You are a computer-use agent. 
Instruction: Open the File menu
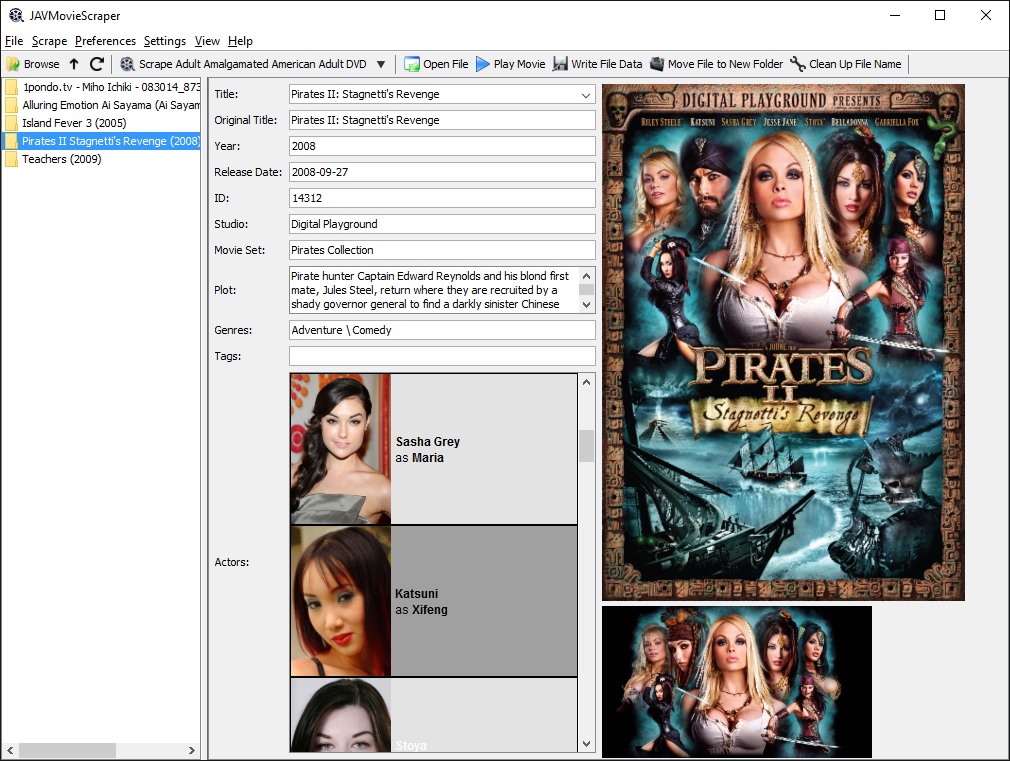[14, 41]
